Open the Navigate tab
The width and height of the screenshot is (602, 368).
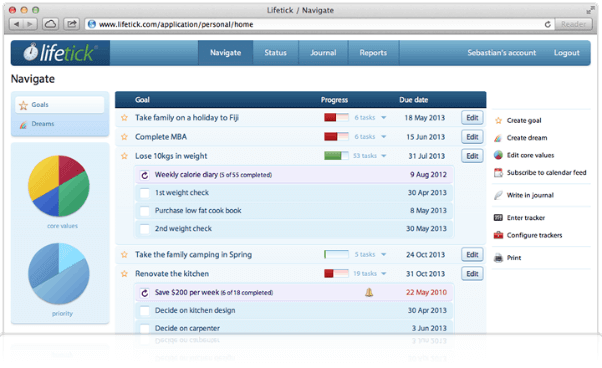(x=225, y=53)
